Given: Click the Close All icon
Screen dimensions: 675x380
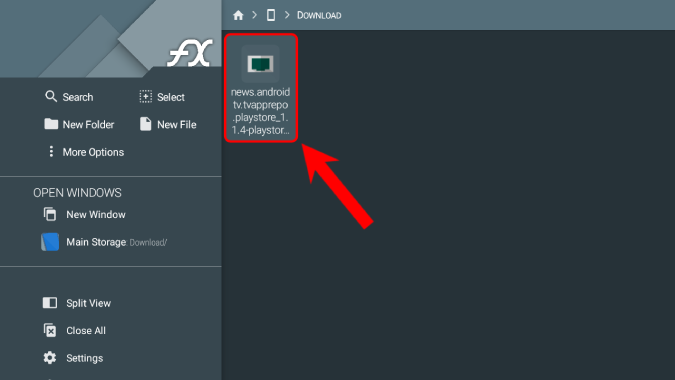Looking at the screenshot, I should 50,330.
